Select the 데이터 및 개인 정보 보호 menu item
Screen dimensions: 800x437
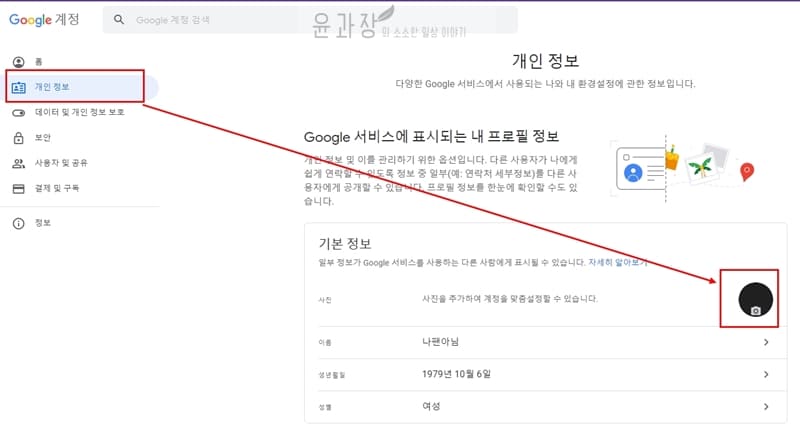pos(80,113)
